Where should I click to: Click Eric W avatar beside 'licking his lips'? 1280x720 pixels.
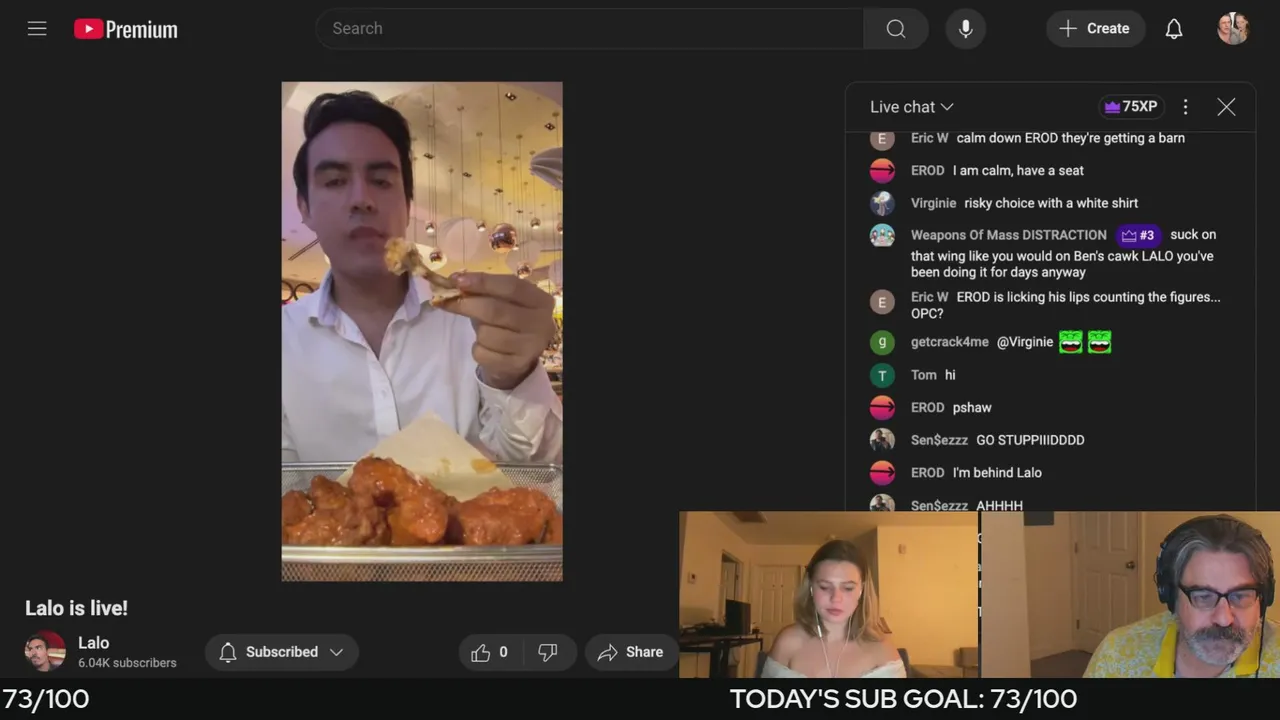[x=882, y=302]
